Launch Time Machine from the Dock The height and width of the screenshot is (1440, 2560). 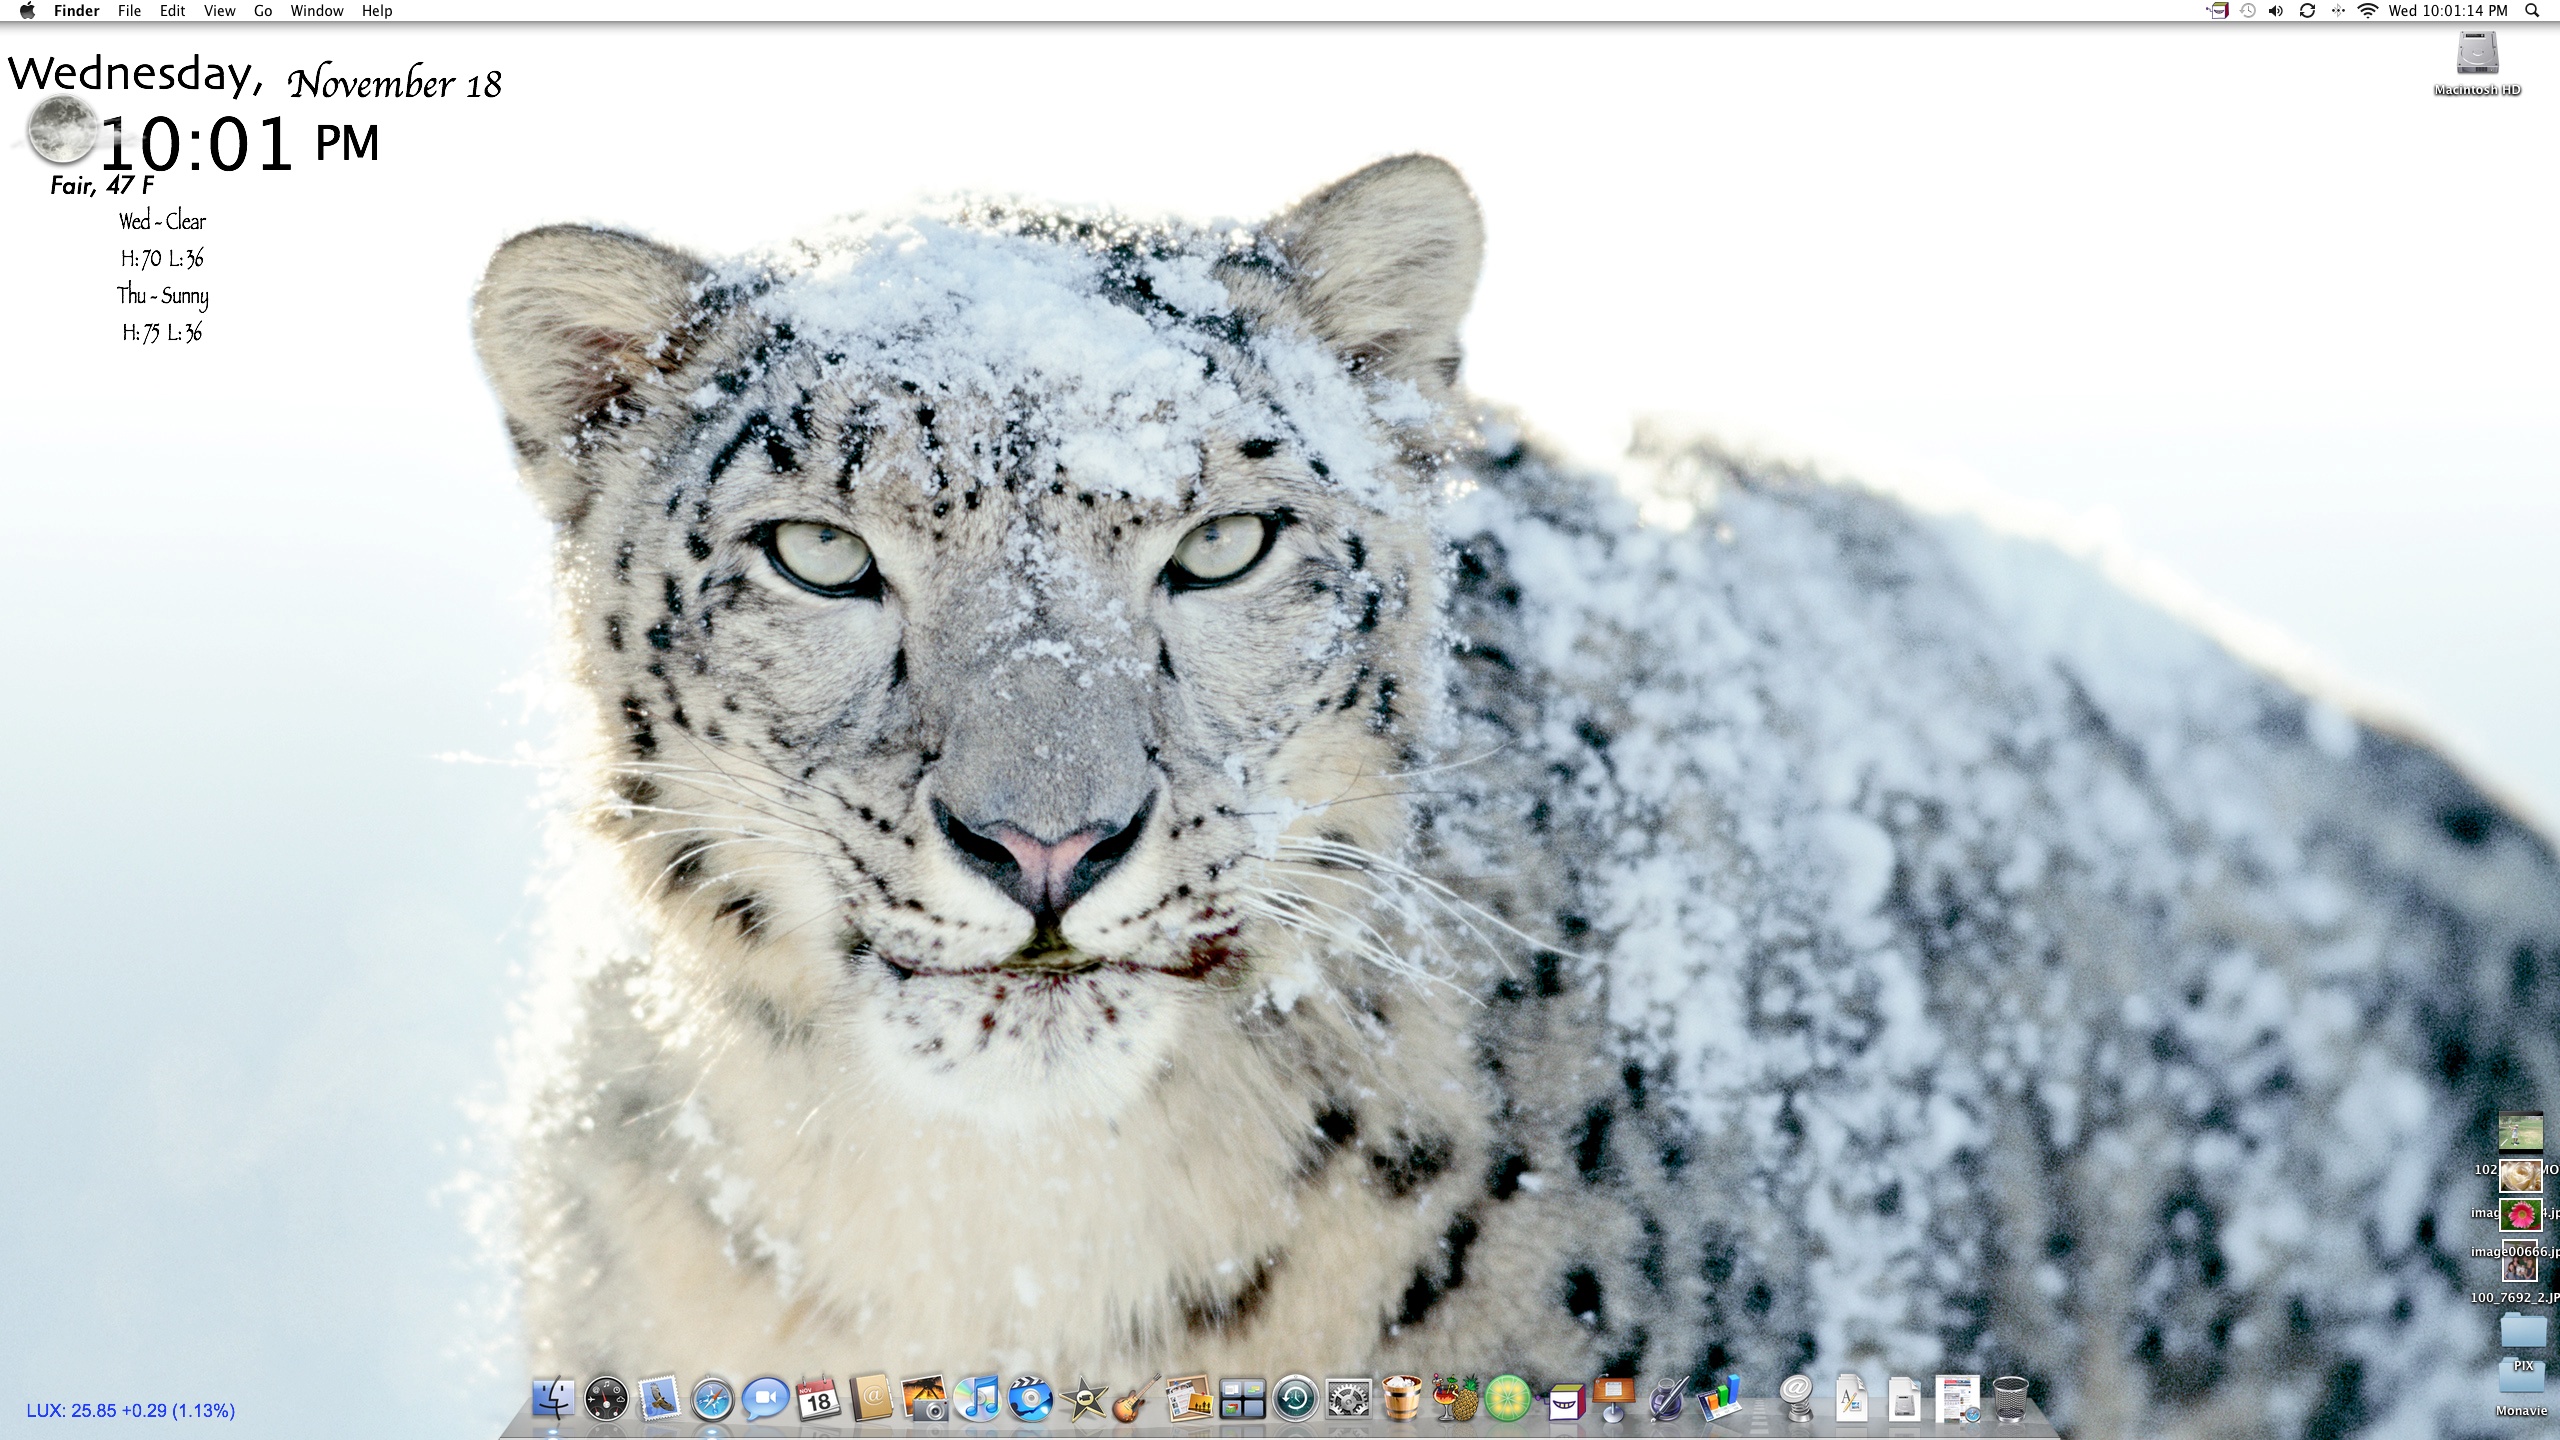[x=1296, y=1397]
